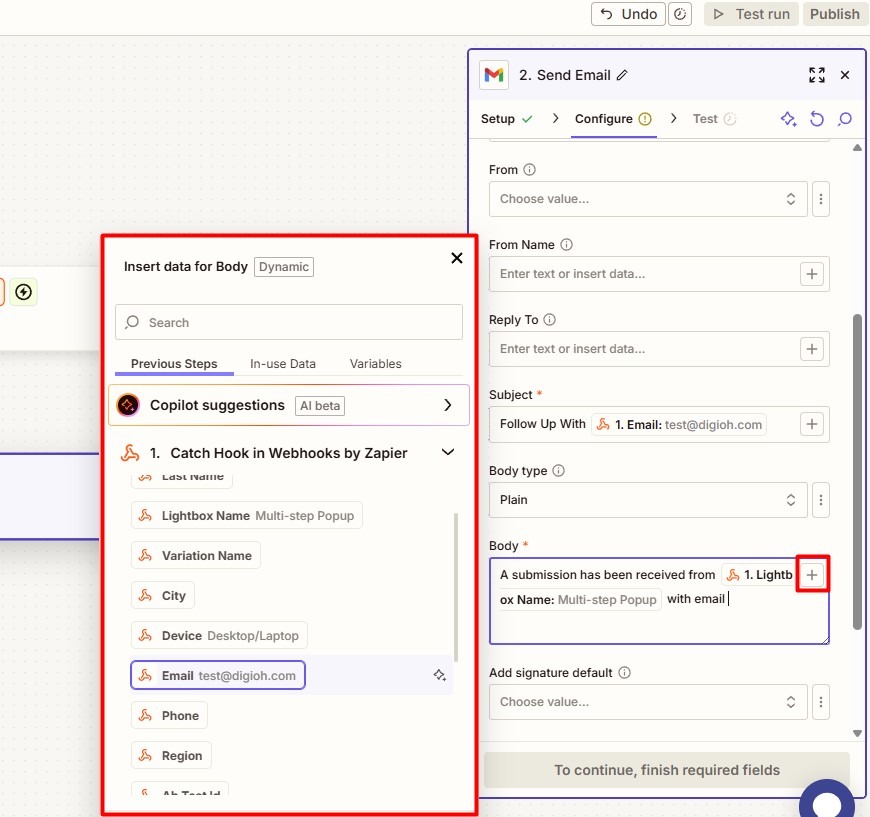The image size is (870, 817).
Task: Click the sparkle icon next to Email item
Action: (x=439, y=676)
